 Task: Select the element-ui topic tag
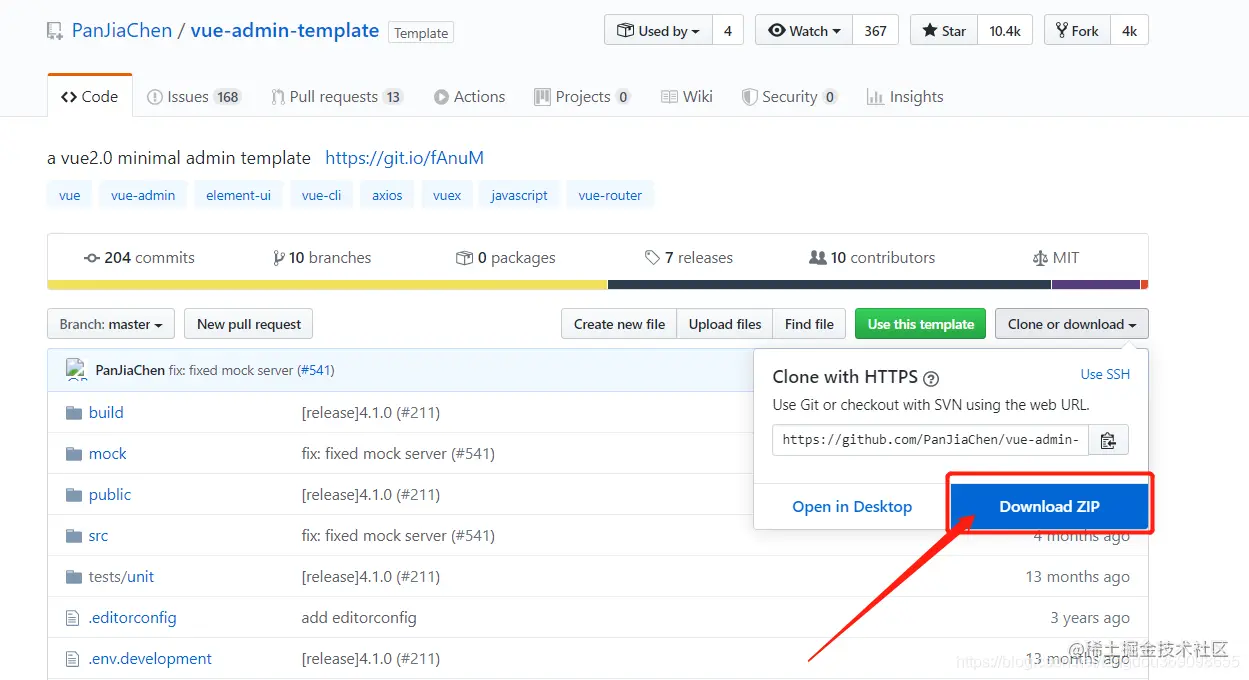[x=238, y=195]
